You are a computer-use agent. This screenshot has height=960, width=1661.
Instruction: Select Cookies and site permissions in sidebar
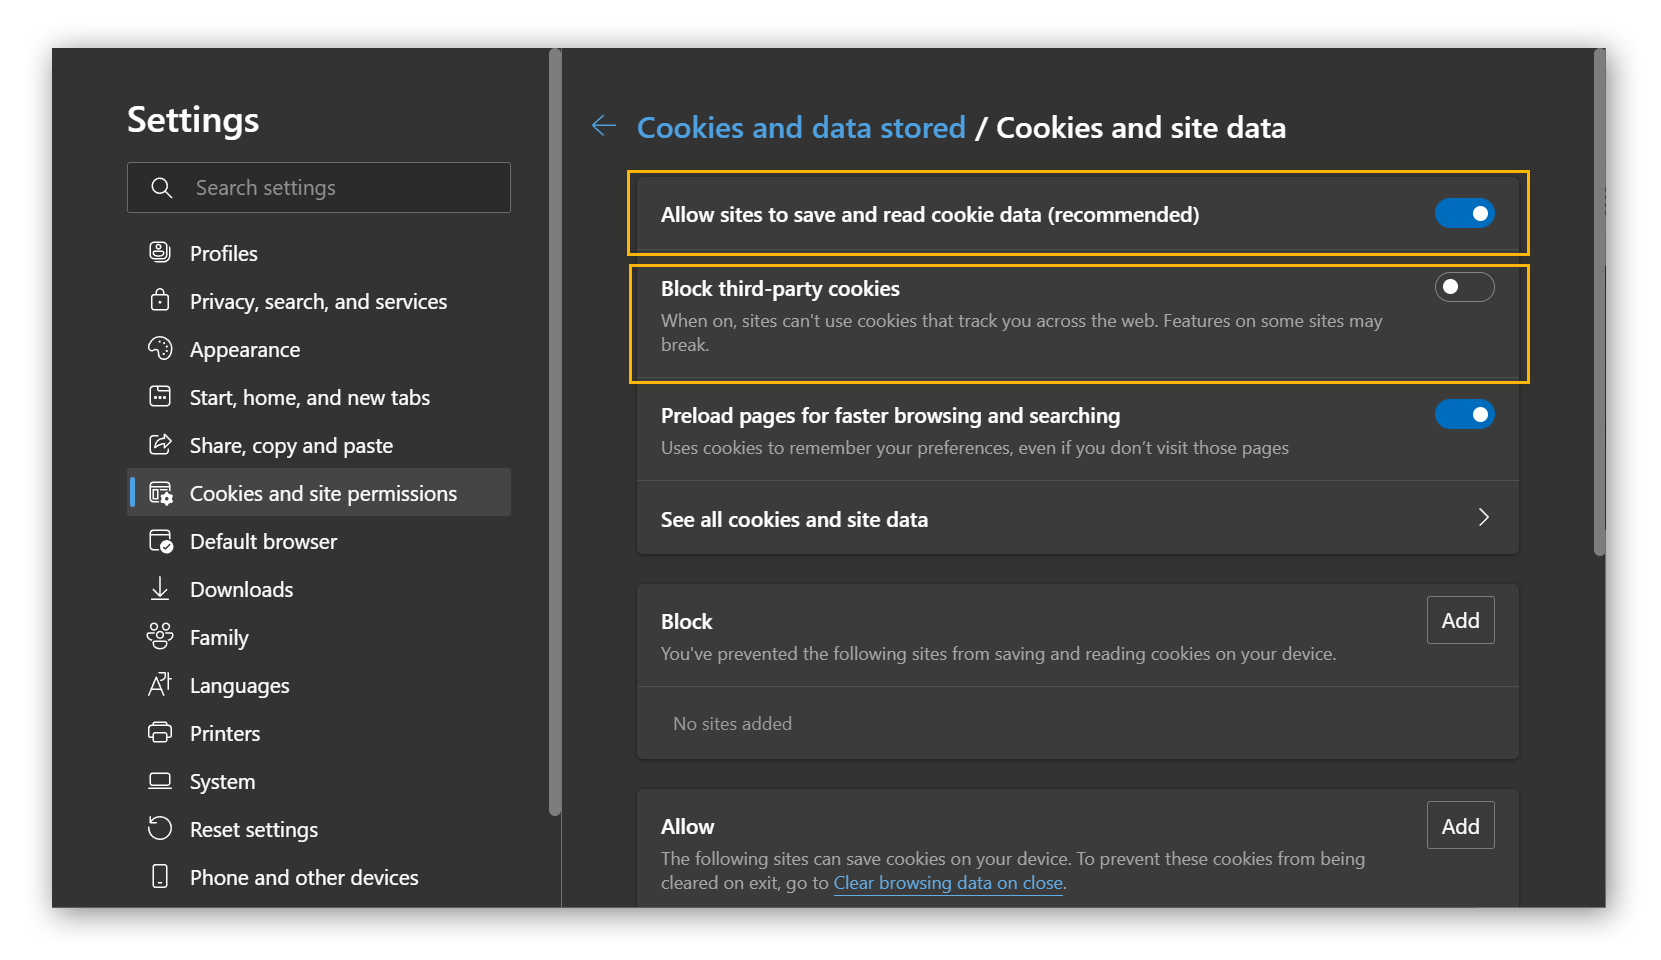[x=322, y=492]
